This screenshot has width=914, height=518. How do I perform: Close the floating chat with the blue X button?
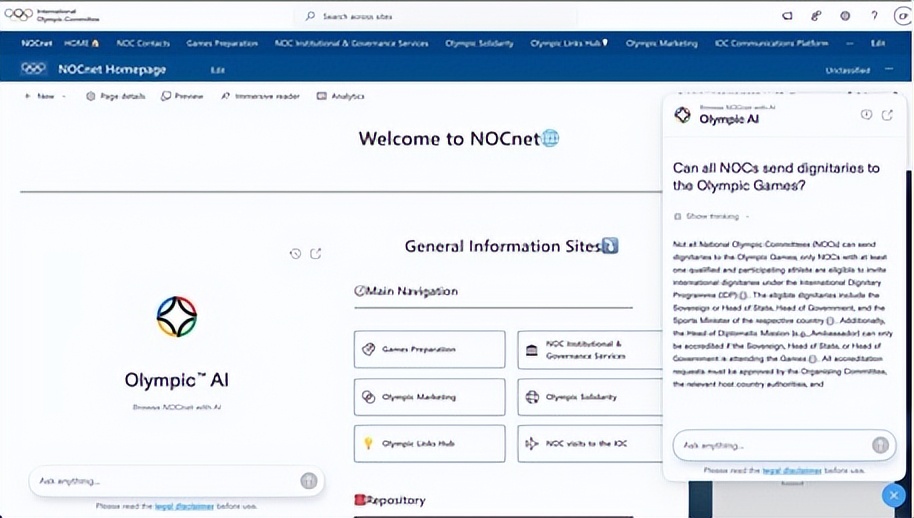pyautogui.click(x=892, y=495)
